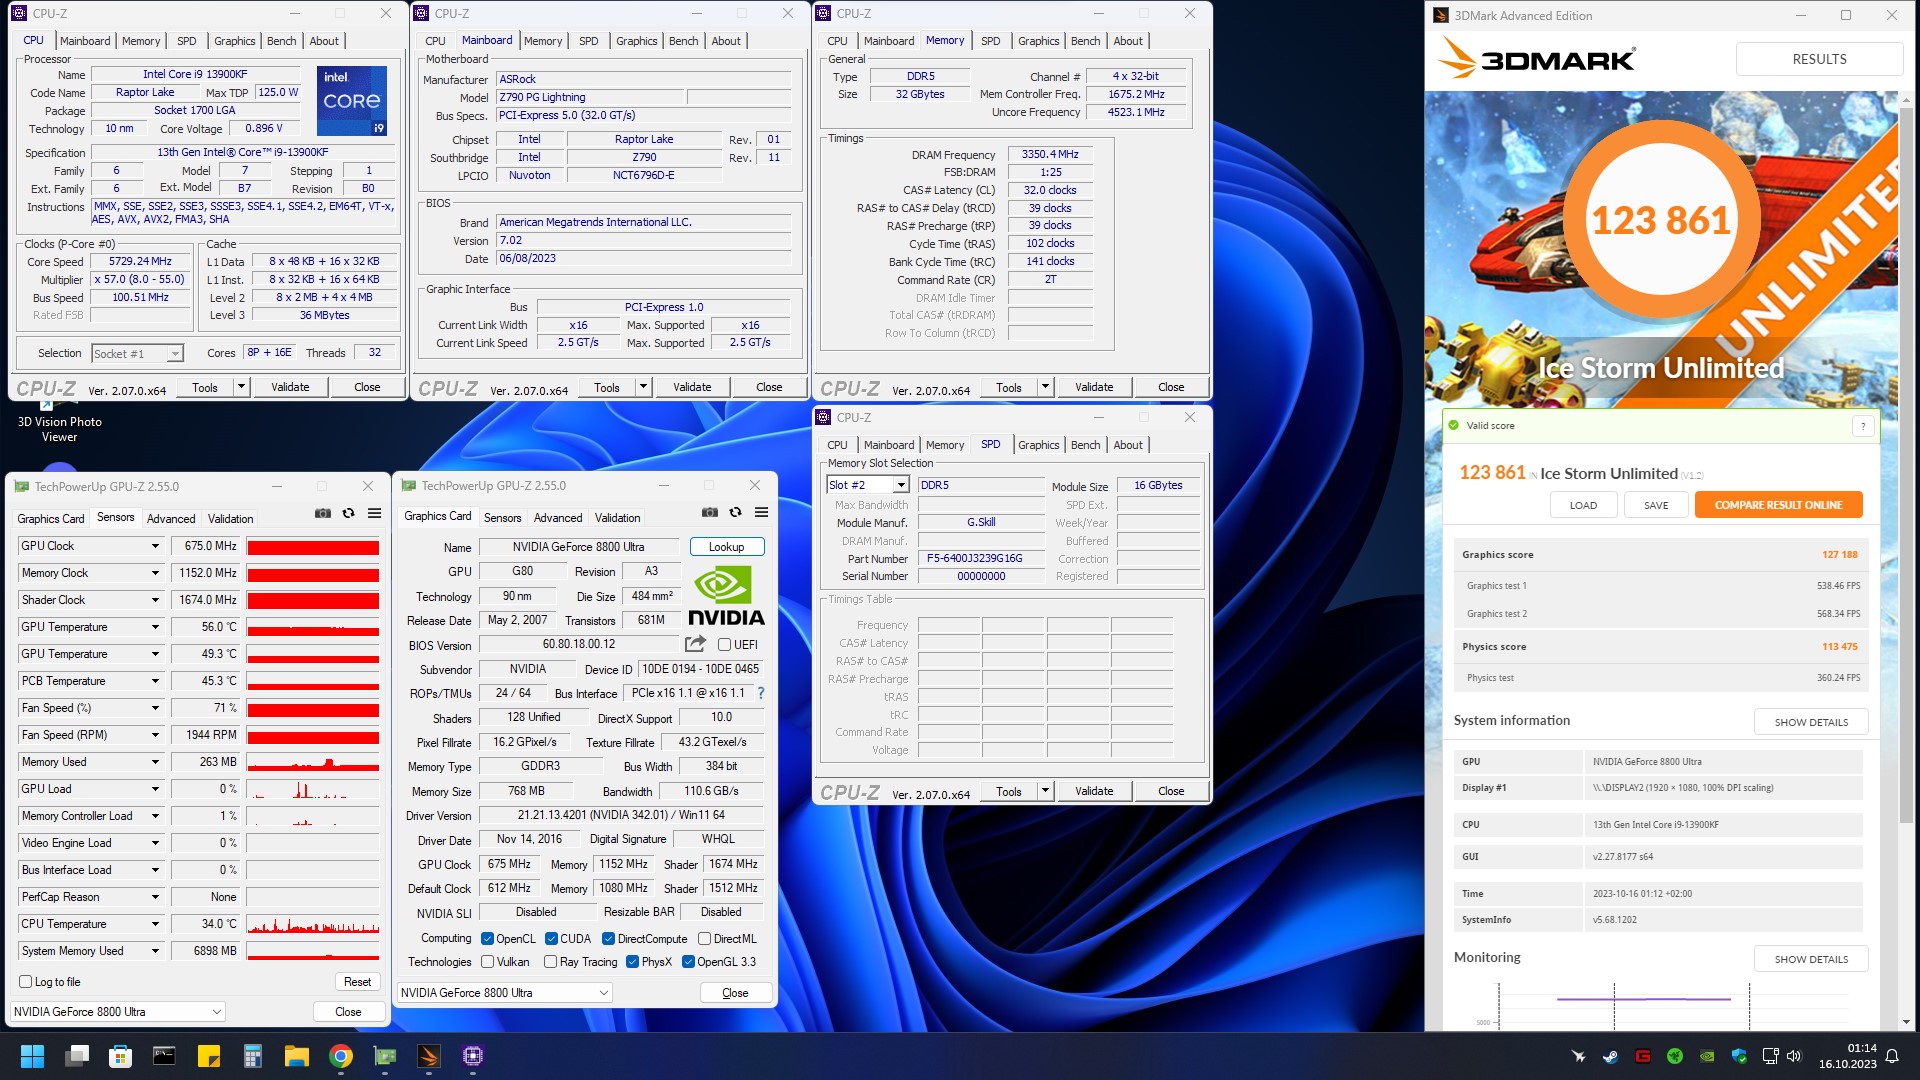Expand the Fan Speed (RPM) sensor dropdown

click(x=155, y=735)
